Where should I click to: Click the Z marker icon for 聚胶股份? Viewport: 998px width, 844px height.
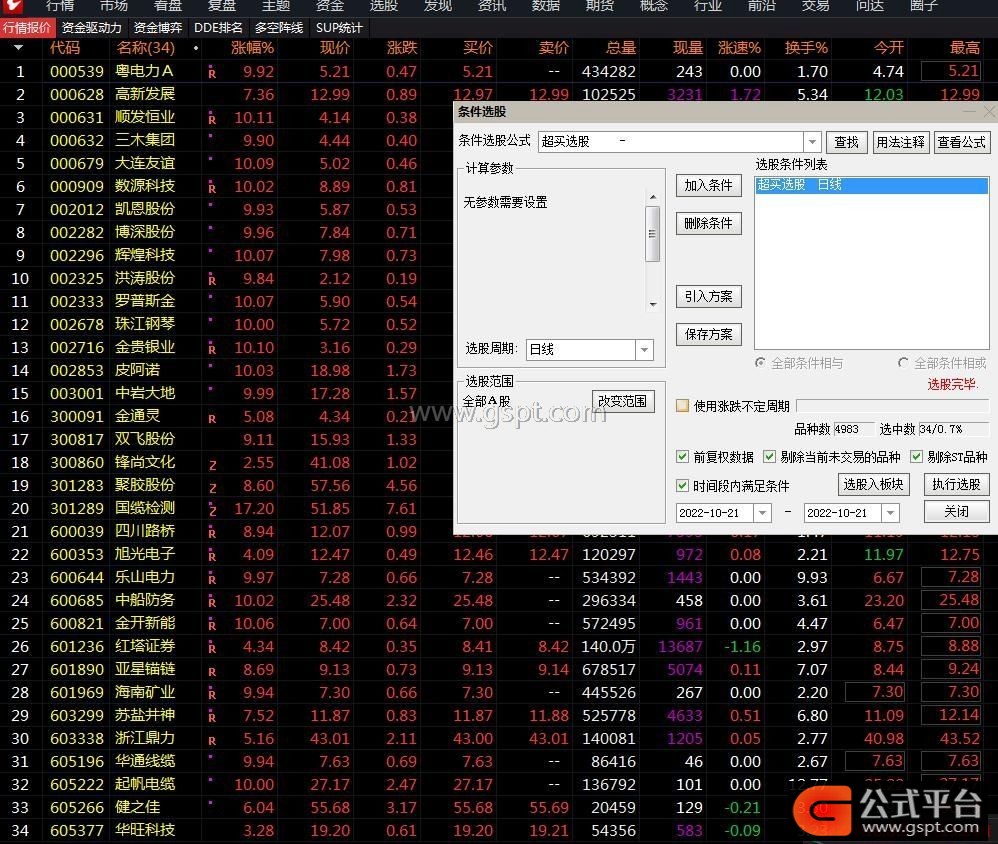[212, 488]
